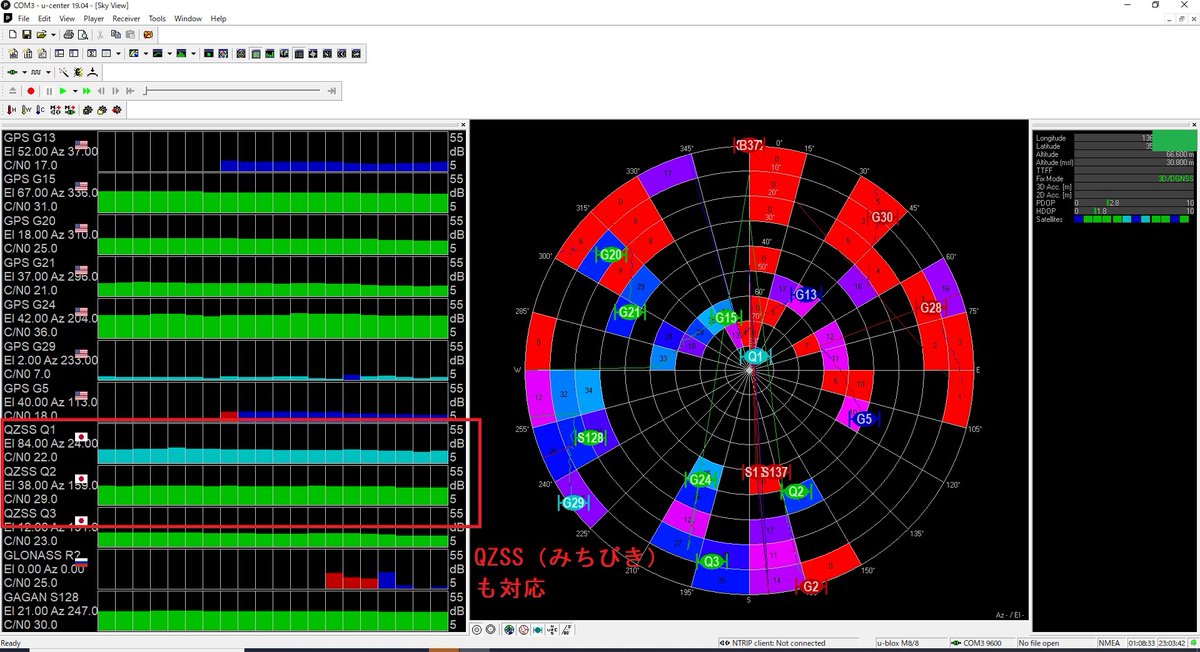Expand dropdown beside the table view icon

tap(119, 54)
